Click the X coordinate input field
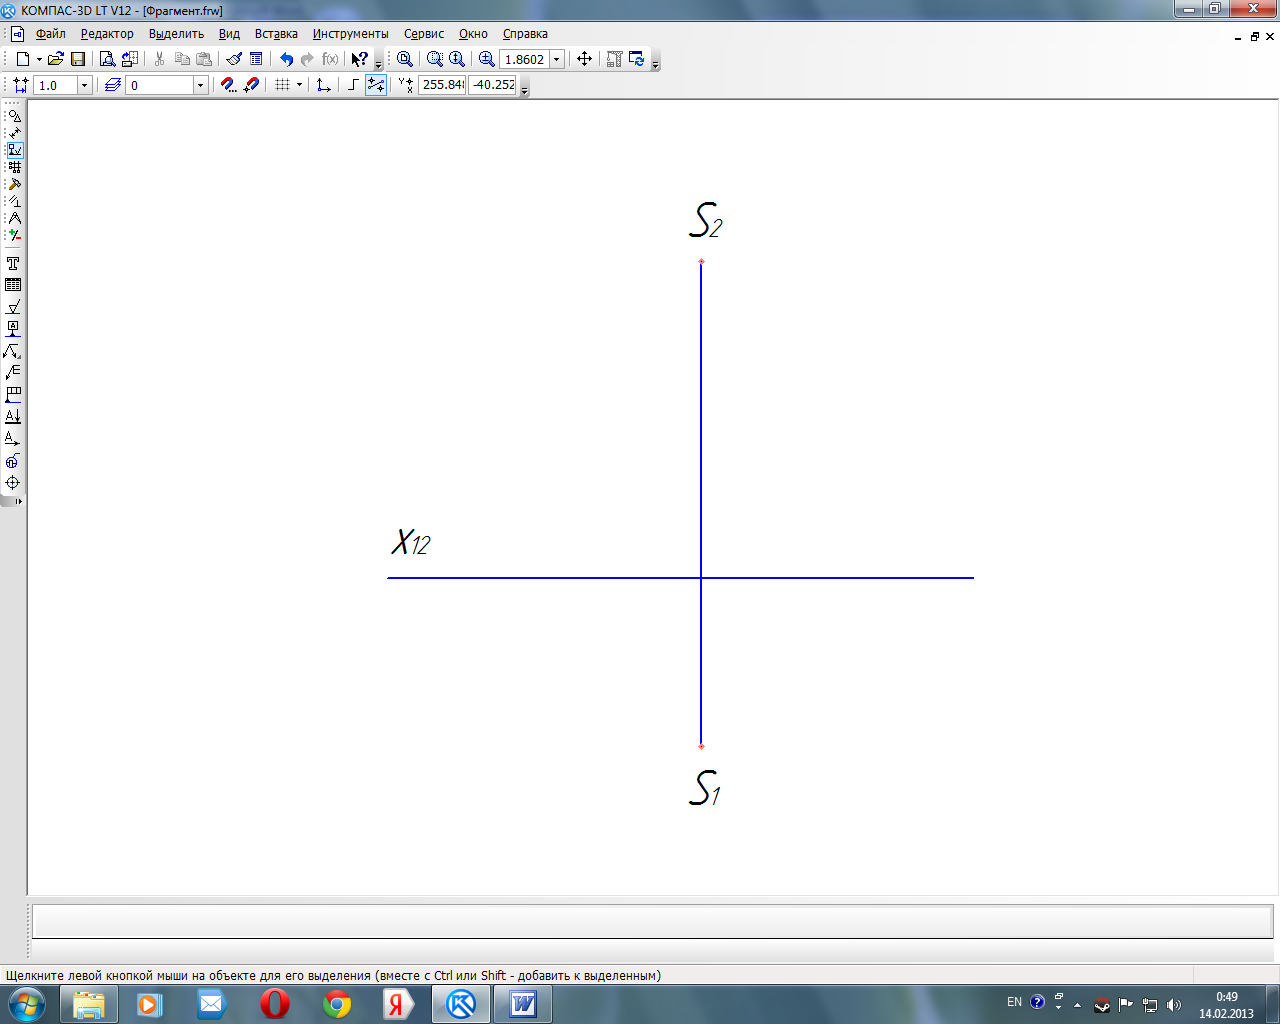Viewport: 1280px width, 1024px height. click(x=442, y=85)
